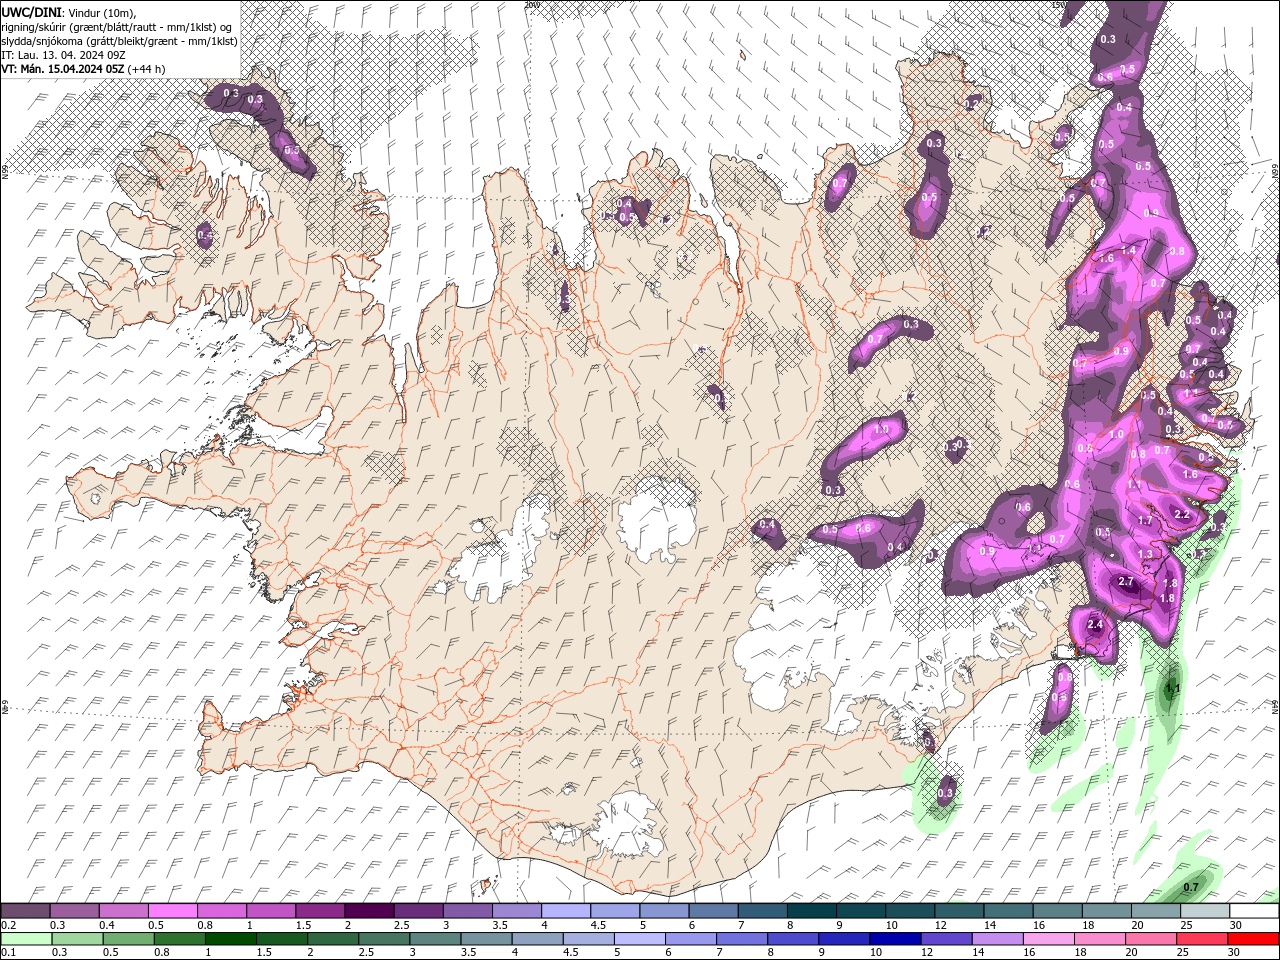The height and width of the screenshot is (960, 1280).
Task: Select the light lavender top-row swatch labeled 4
Action: pyautogui.click(x=567, y=910)
